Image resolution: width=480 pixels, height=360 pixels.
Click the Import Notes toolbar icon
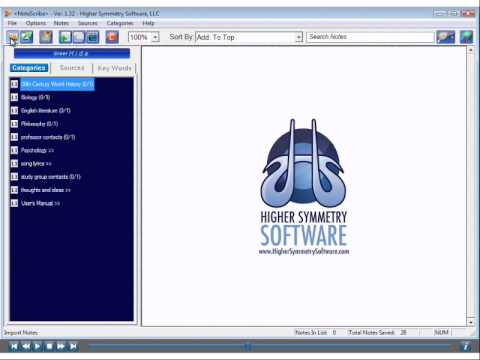pyautogui.click(x=13, y=37)
